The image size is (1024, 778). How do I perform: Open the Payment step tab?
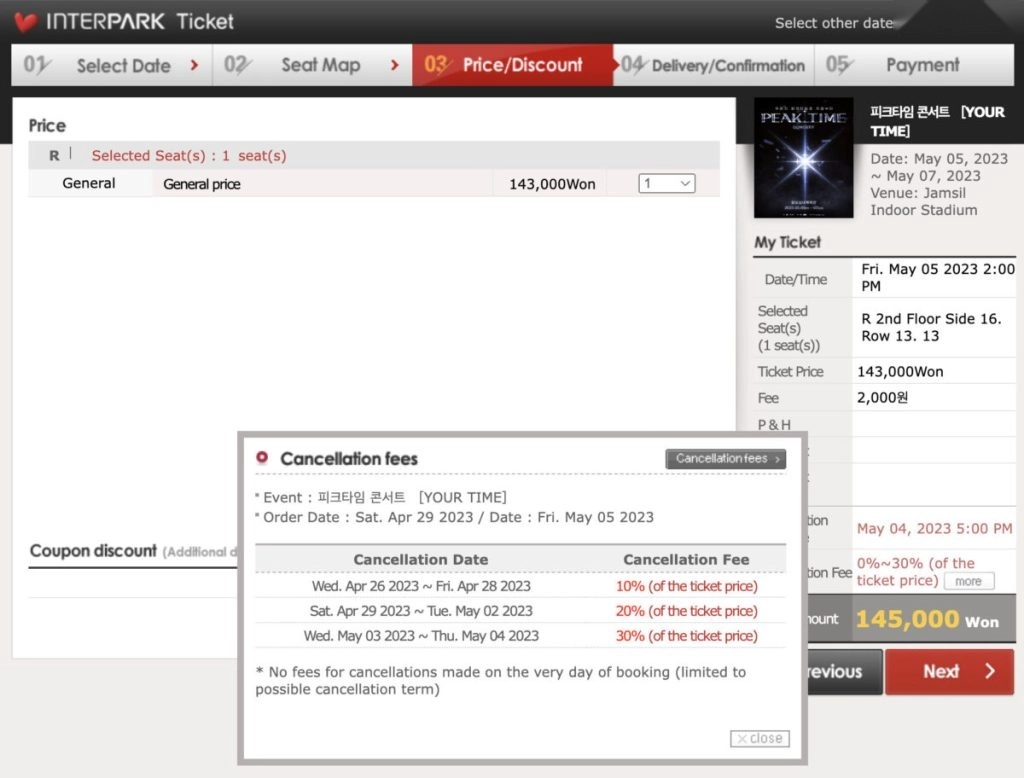[x=914, y=66]
